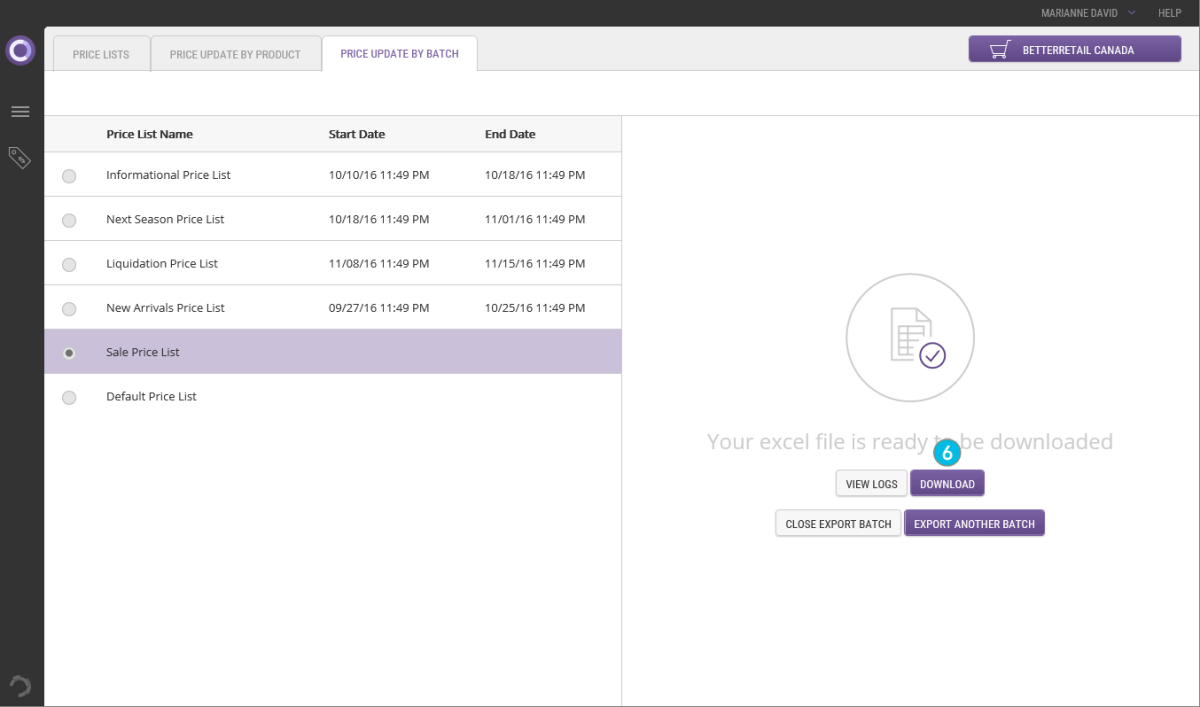Click the shopping cart icon
Image resolution: width=1200 pixels, height=707 pixels.
[x=998, y=50]
